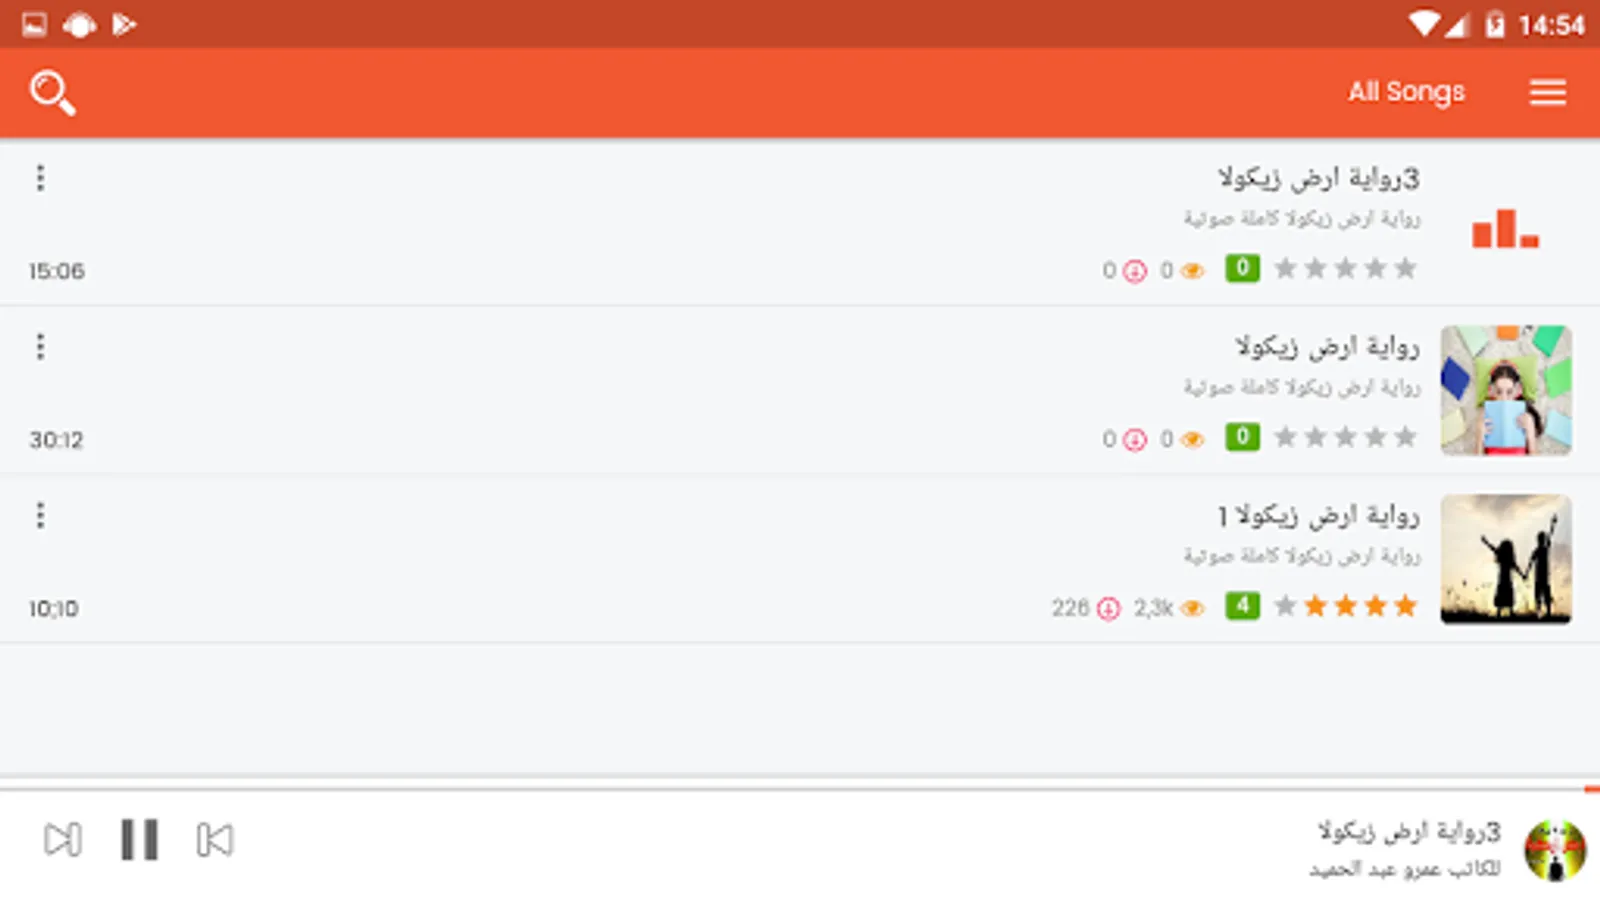The image size is (1600, 900).
Task: Open the search magnifier icon
Action: pos(52,92)
